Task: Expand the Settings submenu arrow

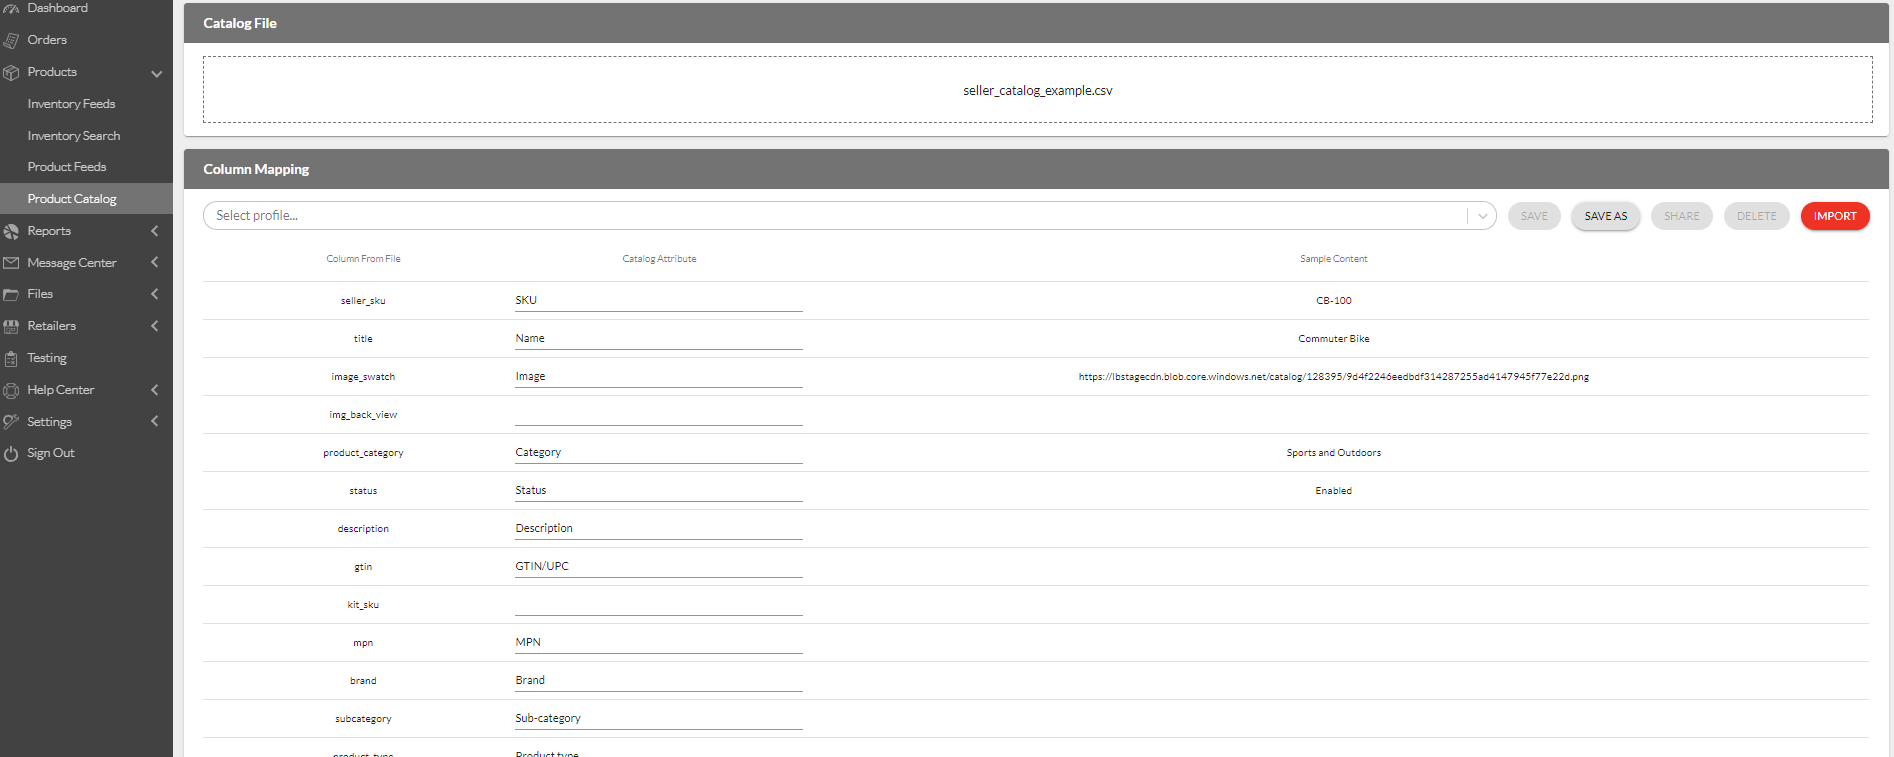Action: tap(155, 422)
